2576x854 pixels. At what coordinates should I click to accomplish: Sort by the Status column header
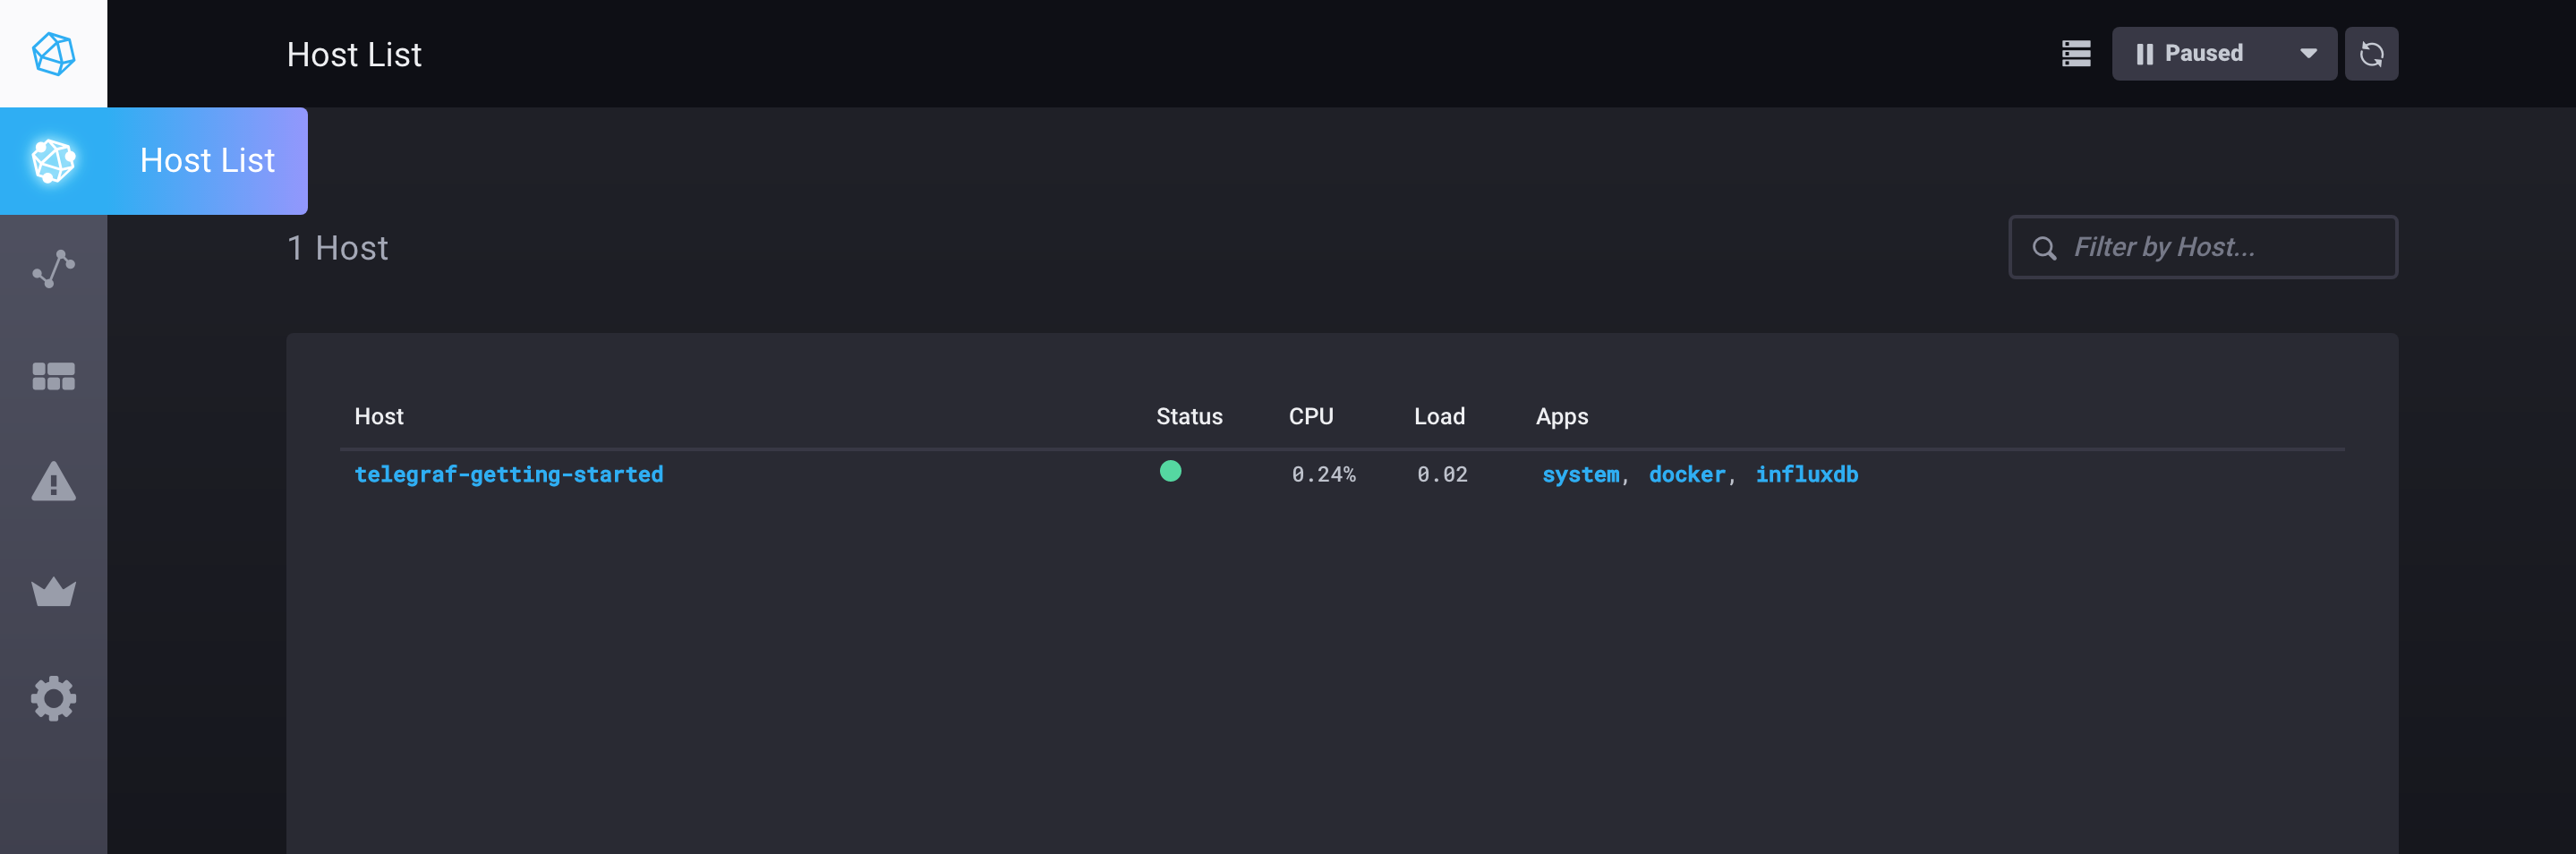tap(1189, 416)
